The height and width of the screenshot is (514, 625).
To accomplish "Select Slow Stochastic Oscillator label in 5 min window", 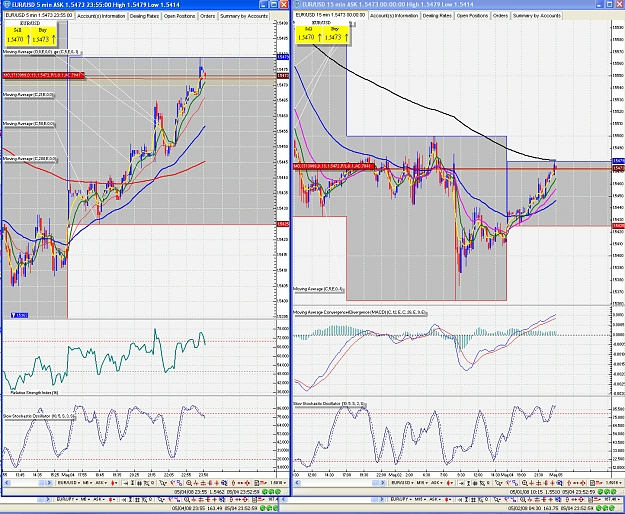I will pos(39,416).
